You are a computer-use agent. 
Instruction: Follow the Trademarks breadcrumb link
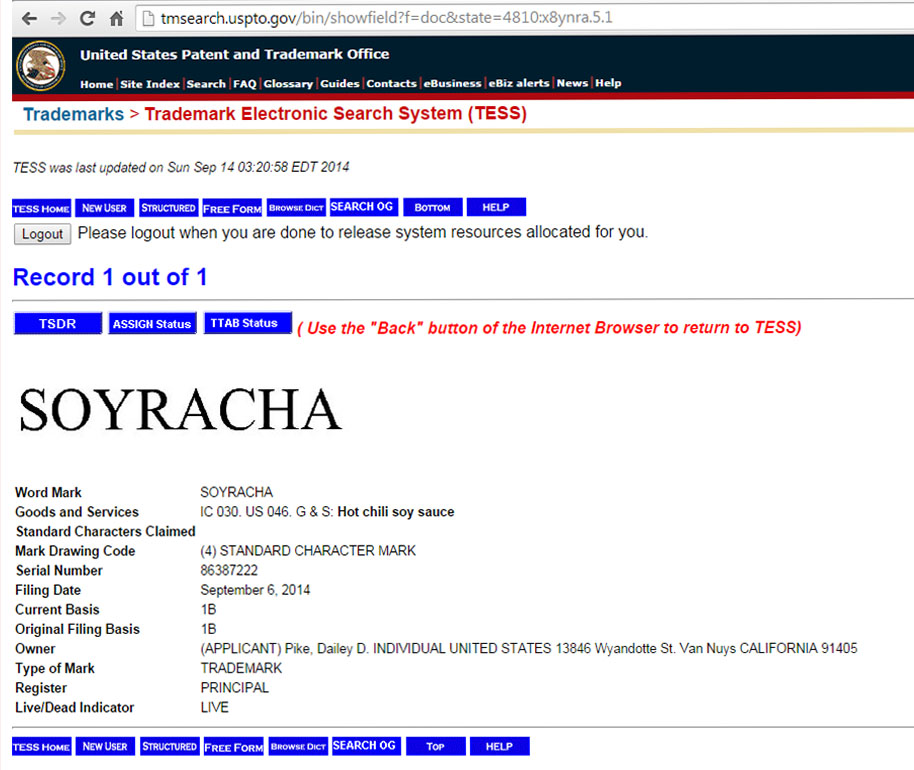coord(73,114)
